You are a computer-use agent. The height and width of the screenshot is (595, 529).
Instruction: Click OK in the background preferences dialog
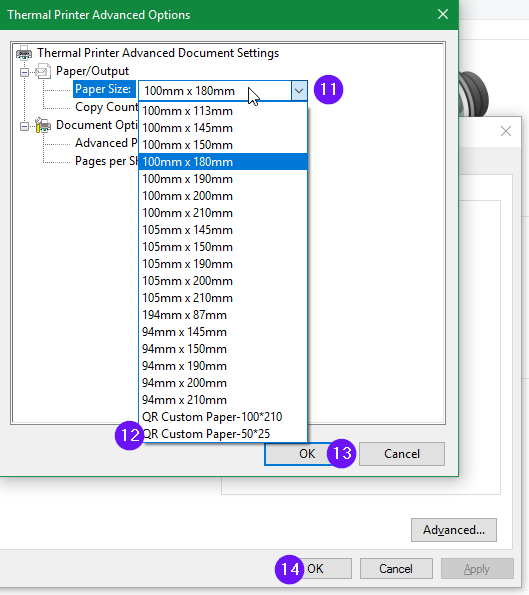[315, 568]
